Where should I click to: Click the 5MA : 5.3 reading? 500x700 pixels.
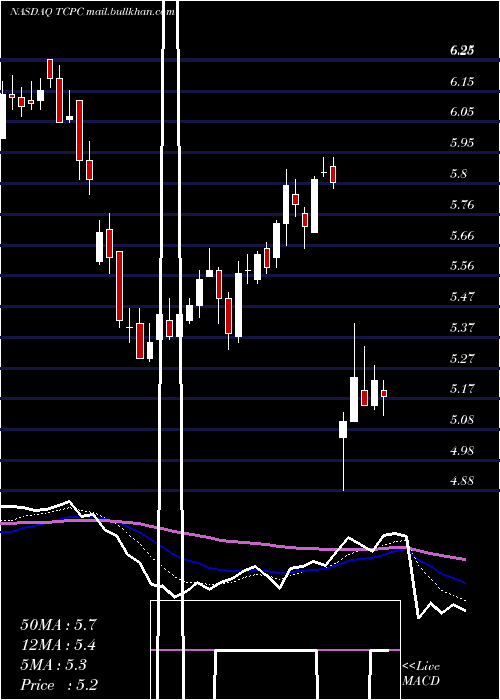[54, 665]
